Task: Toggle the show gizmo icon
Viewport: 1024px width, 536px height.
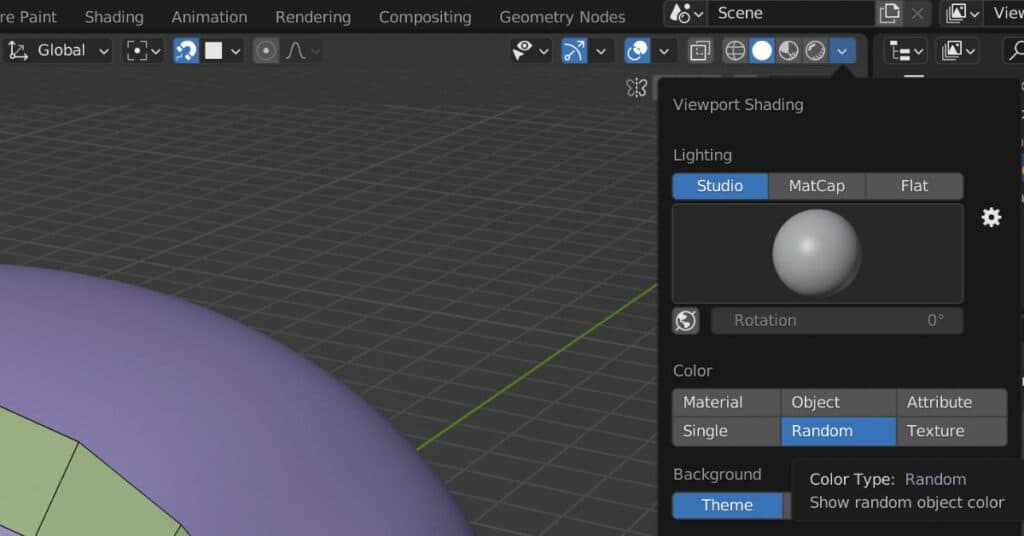Action: (x=574, y=51)
